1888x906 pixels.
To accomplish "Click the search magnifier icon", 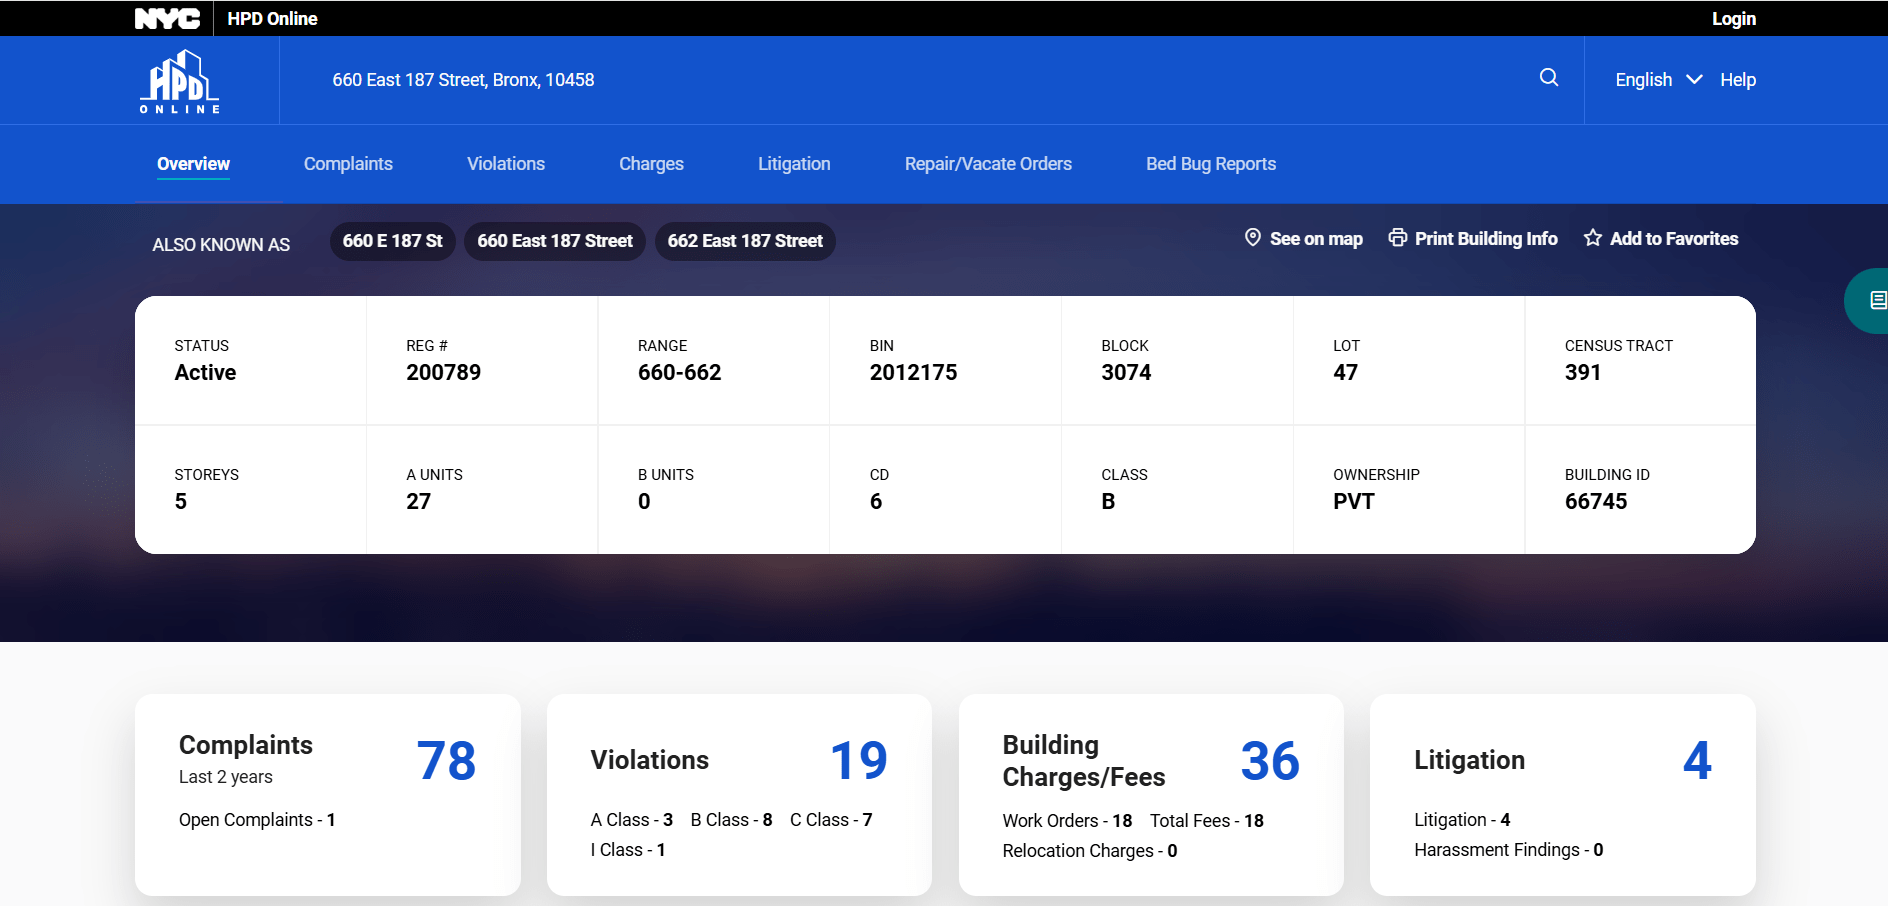I will click(1548, 78).
